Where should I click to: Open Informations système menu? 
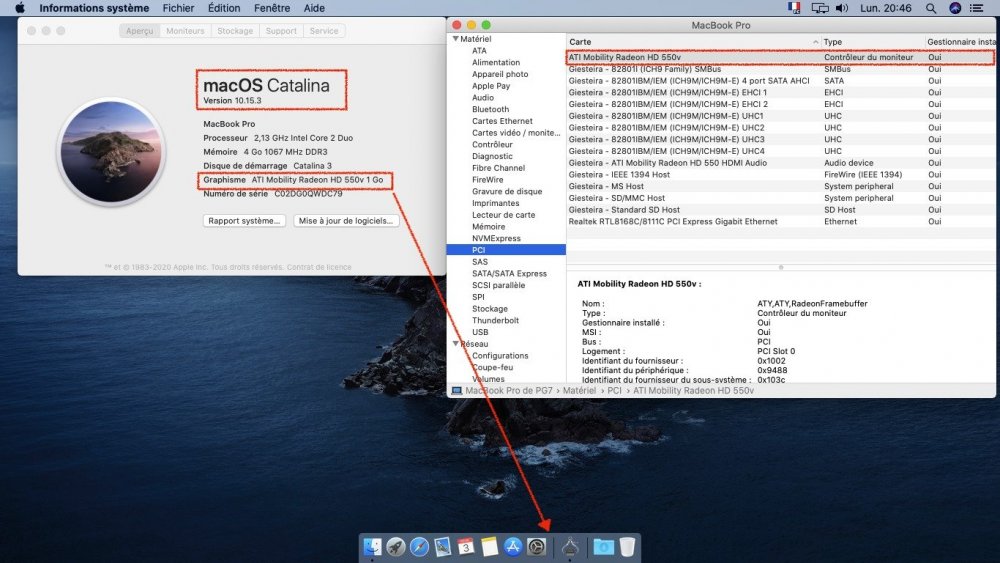click(94, 8)
